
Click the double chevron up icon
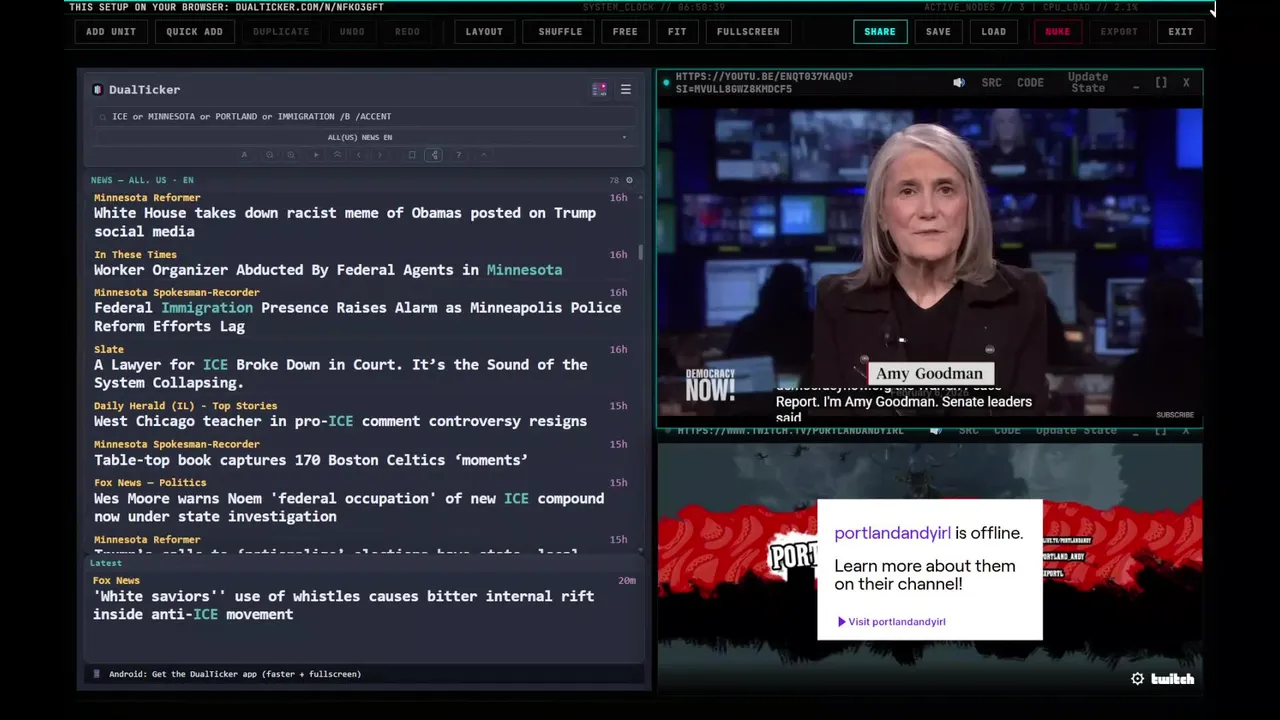tap(337, 155)
